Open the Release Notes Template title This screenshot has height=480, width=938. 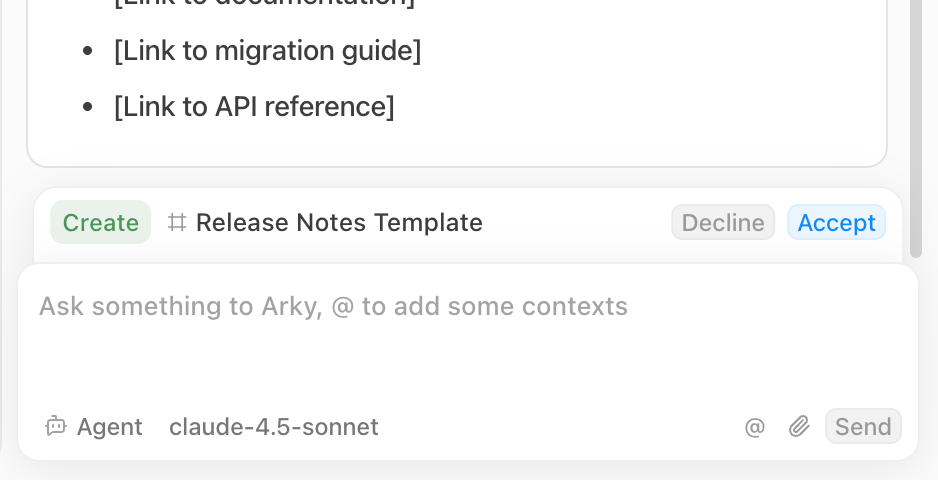pyautogui.click(x=339, y=222)
